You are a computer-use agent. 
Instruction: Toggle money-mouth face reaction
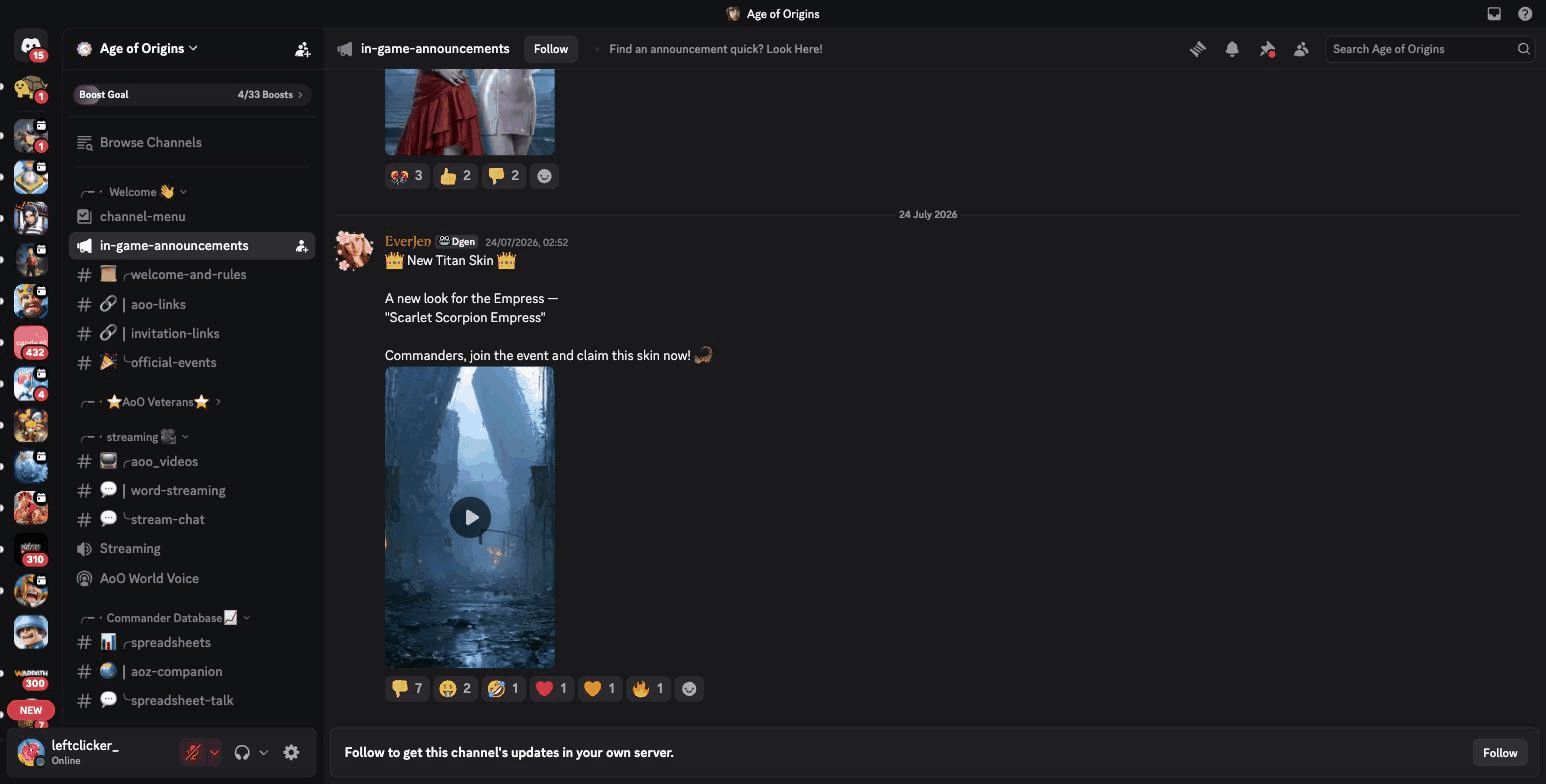point(455,689)
